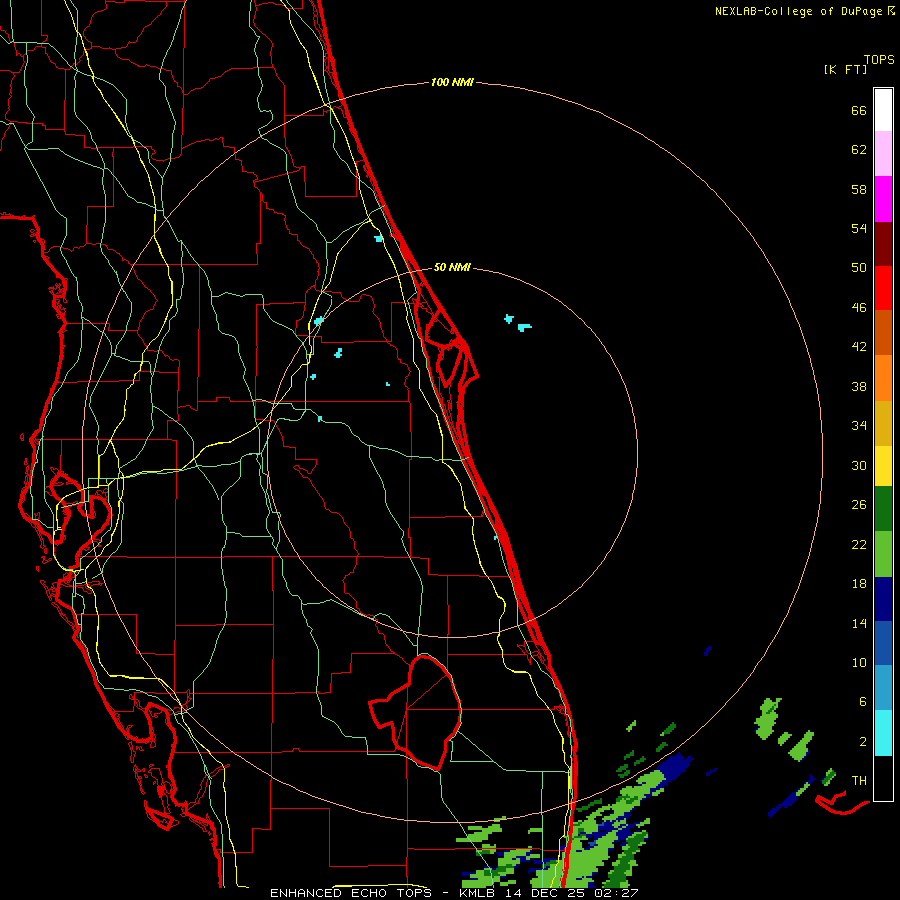Screen dimensions: 900x900
Task: Click the 46 legend value
Action: (859, 308)
